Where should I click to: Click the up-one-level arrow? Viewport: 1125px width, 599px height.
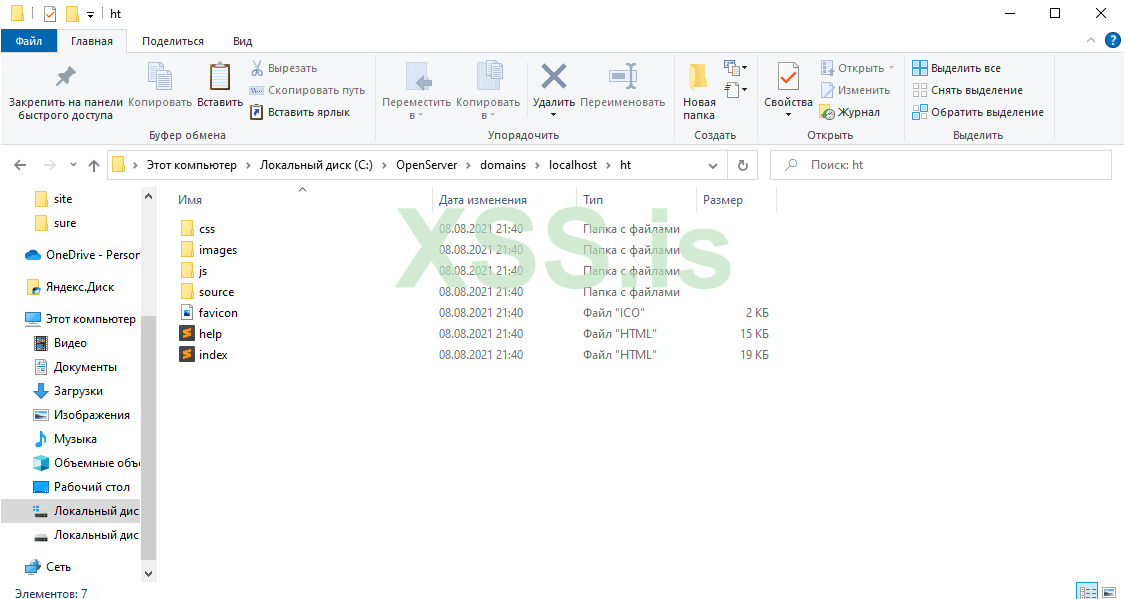(x=93, y=165)
